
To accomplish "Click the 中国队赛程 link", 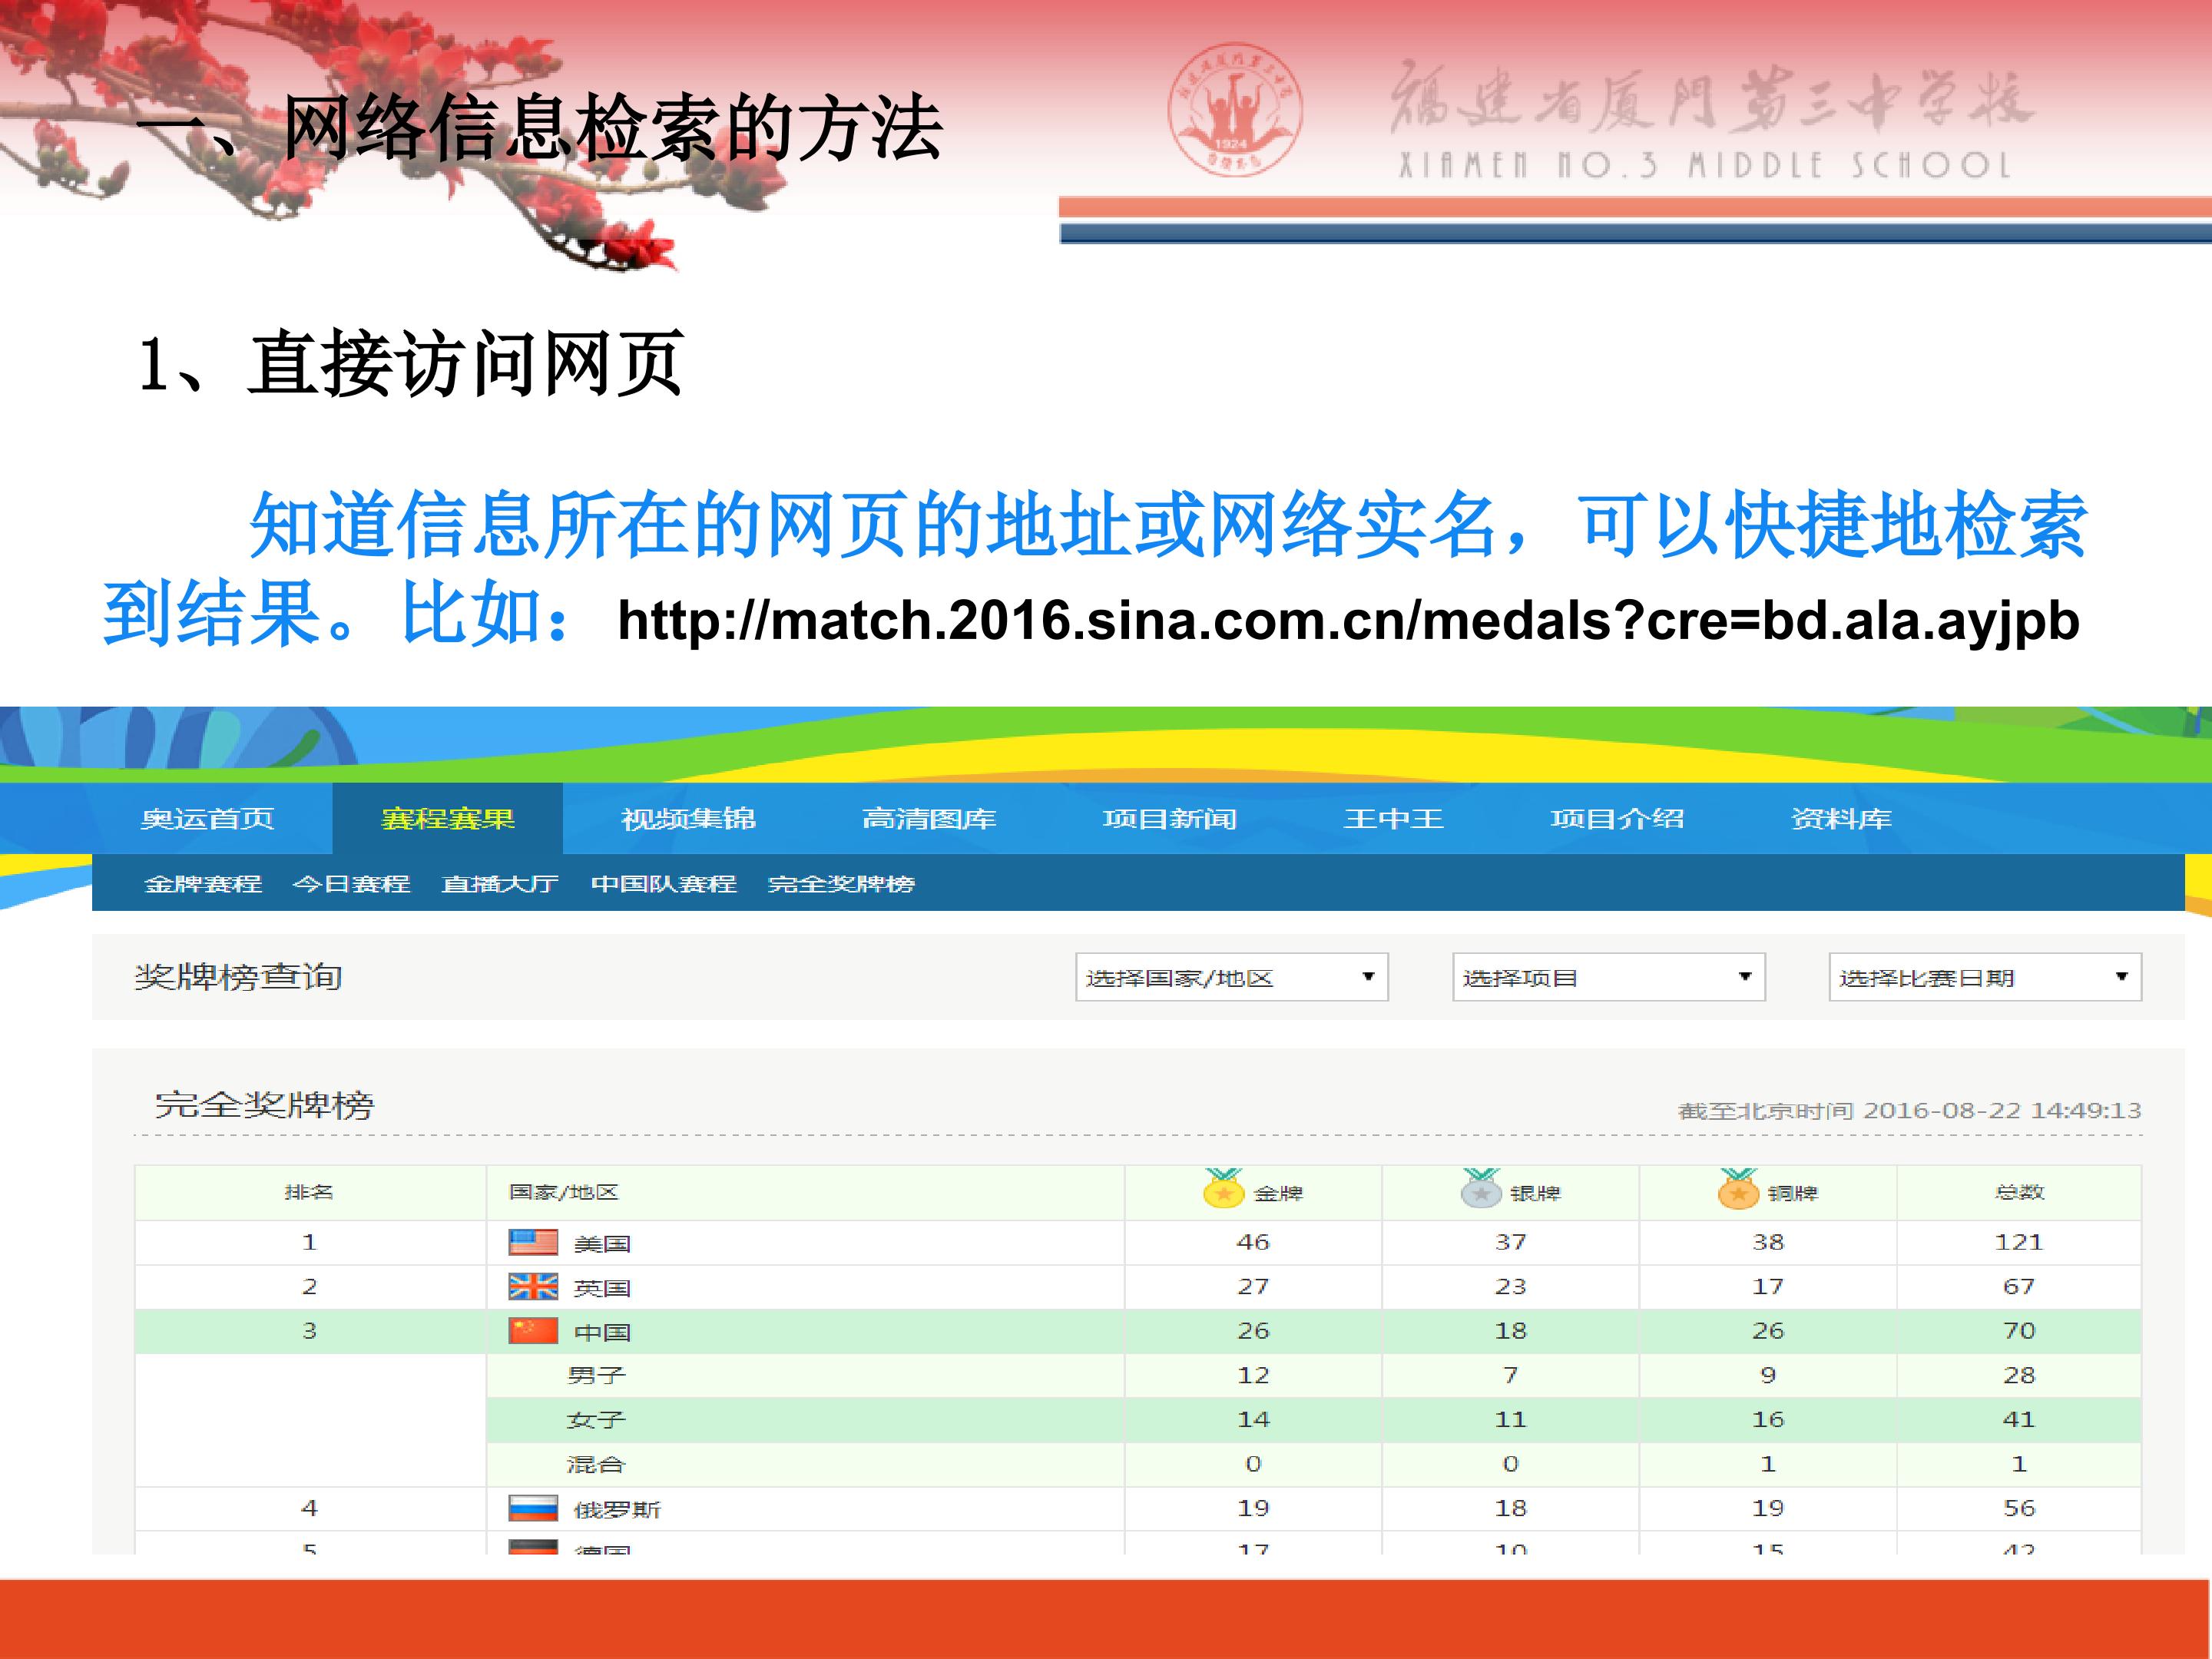I will coord(663,884).
